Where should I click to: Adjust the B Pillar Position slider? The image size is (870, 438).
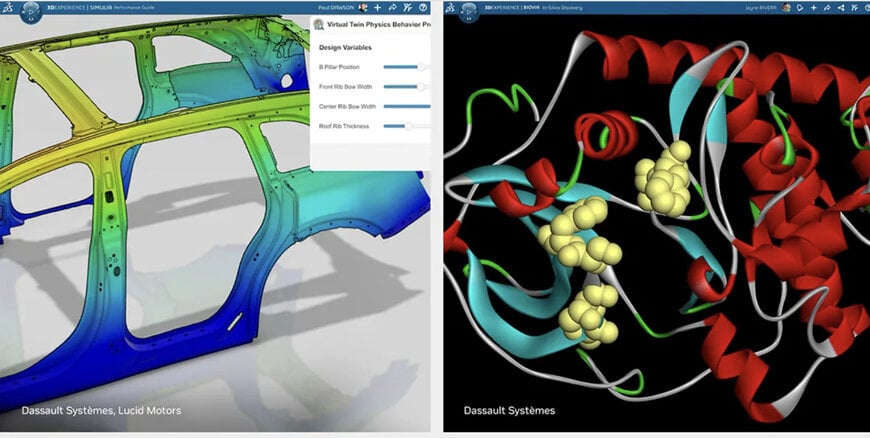(x=423, y=67)
